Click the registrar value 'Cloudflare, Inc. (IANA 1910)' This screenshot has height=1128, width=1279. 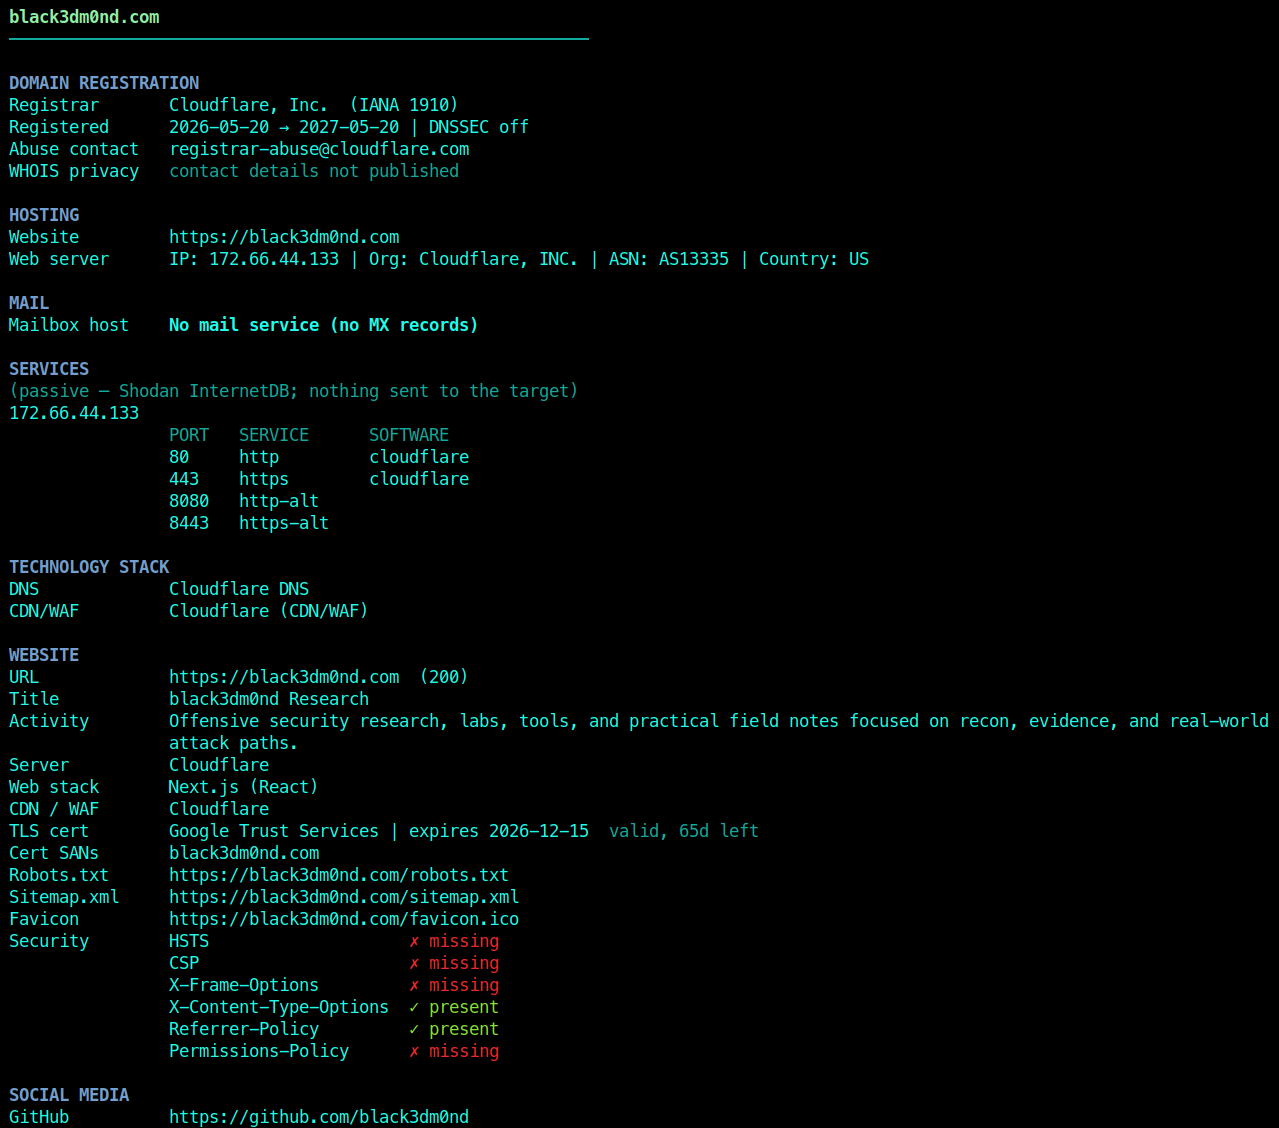pos(314,105)
